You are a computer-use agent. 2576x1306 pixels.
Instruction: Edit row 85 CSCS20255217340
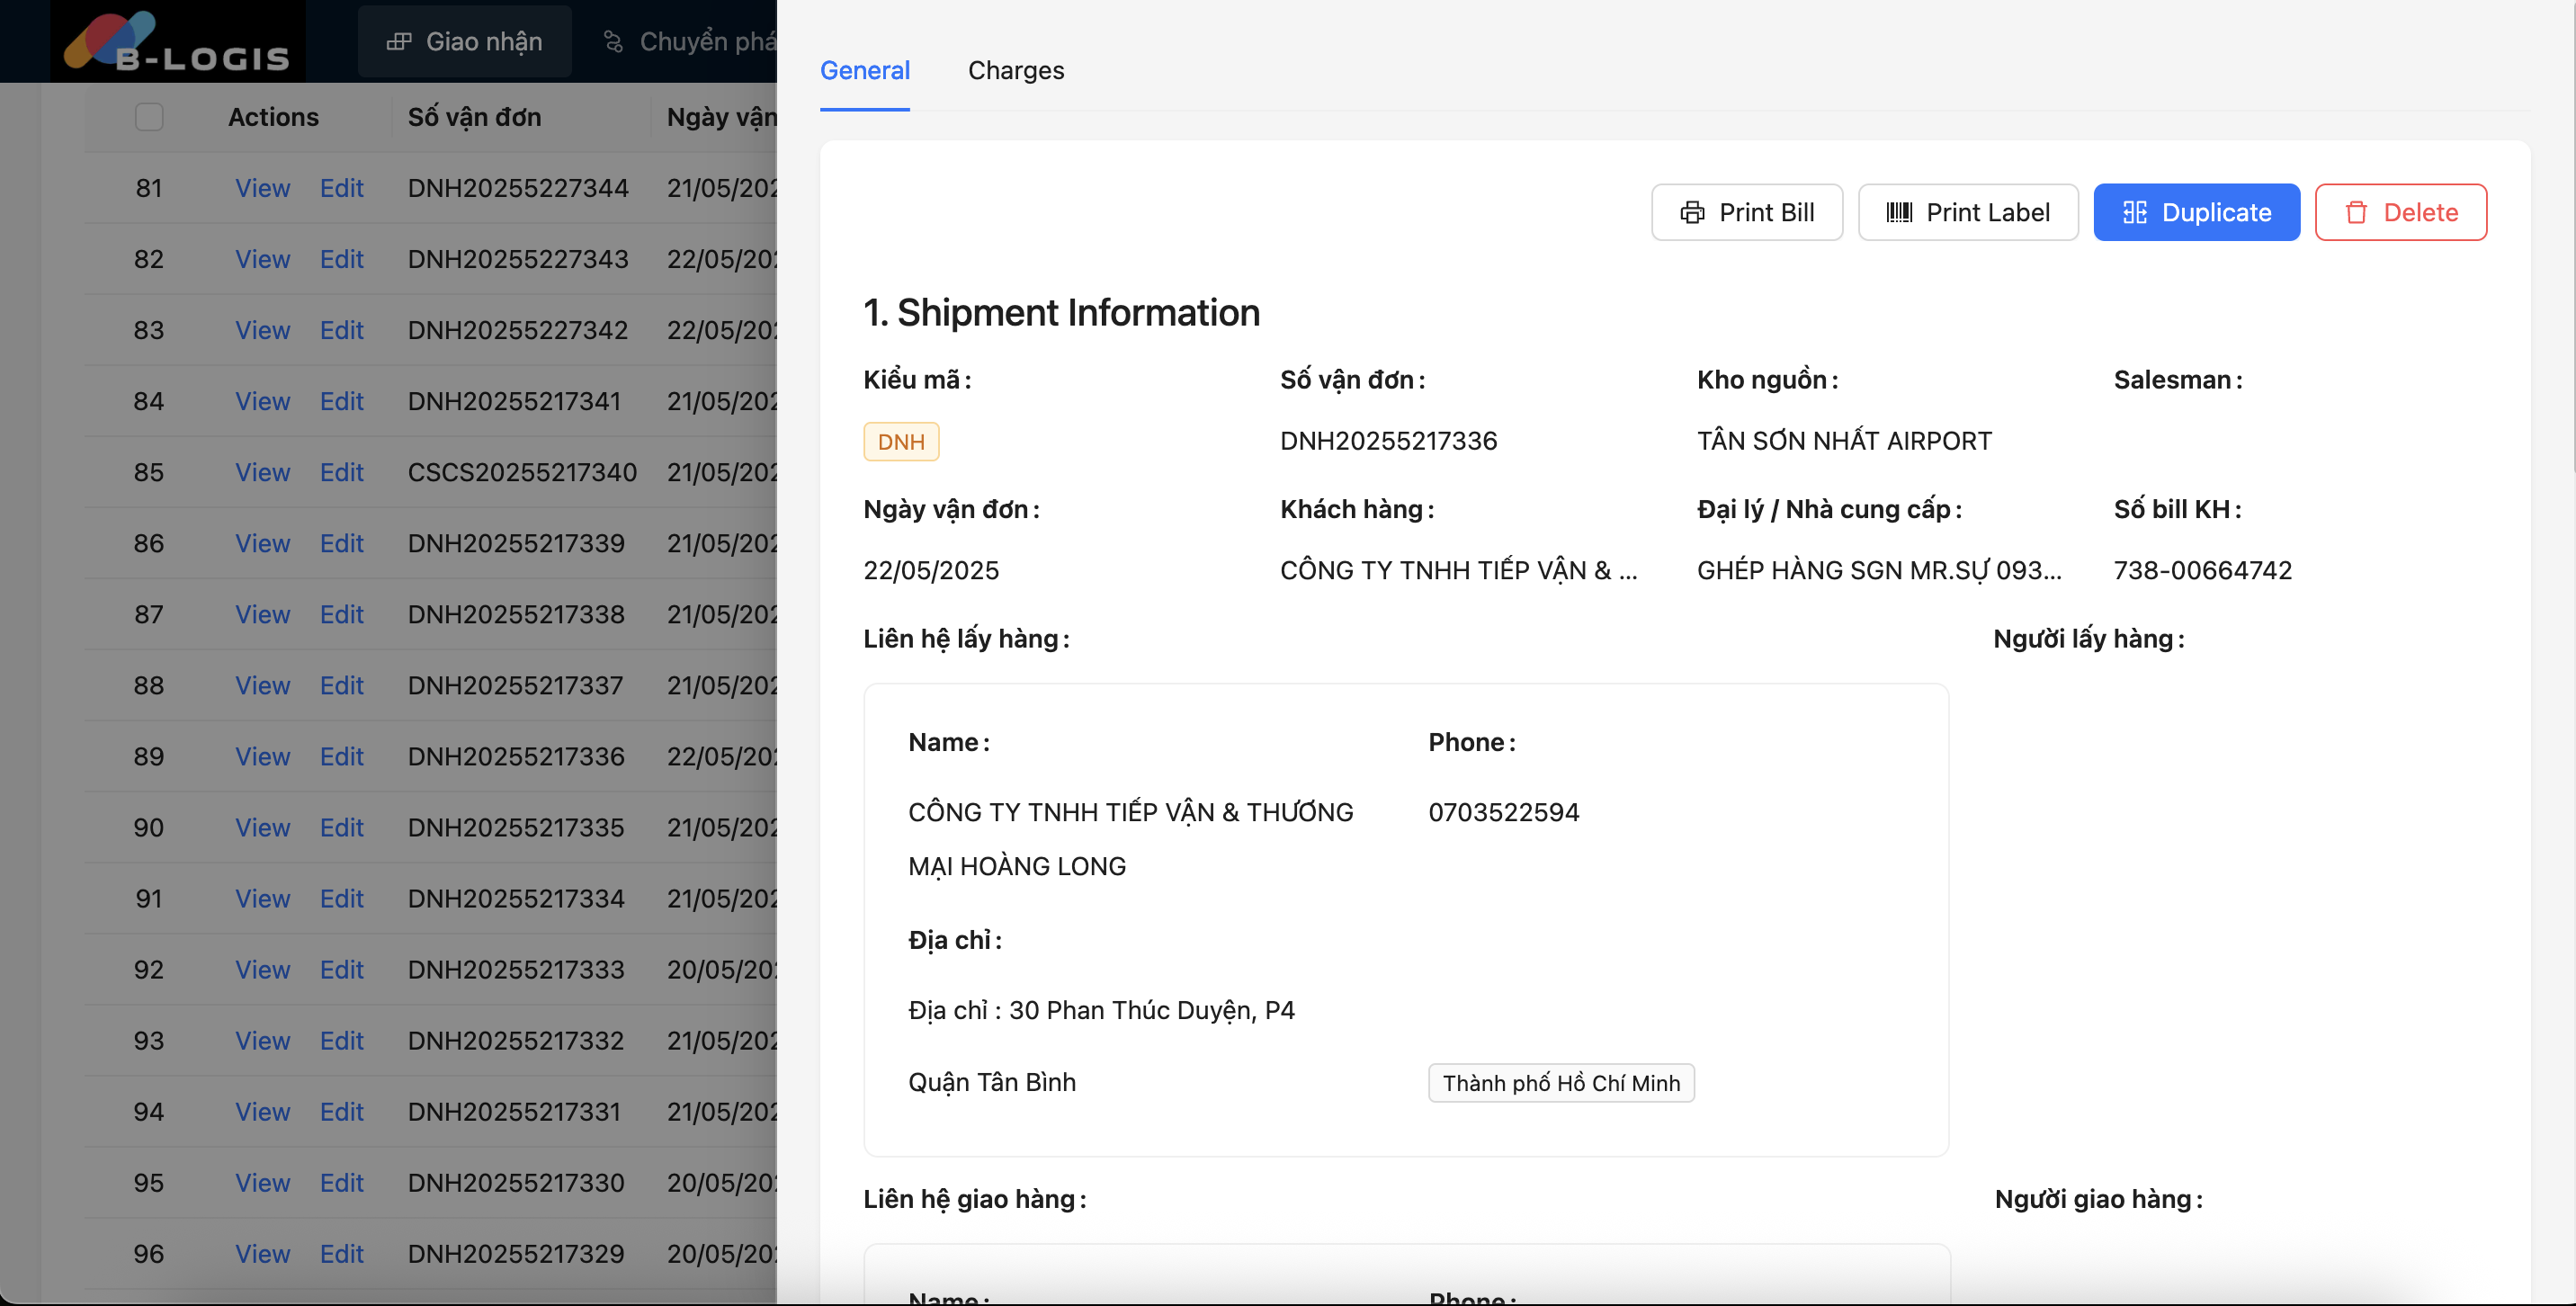tap(341, 472)
